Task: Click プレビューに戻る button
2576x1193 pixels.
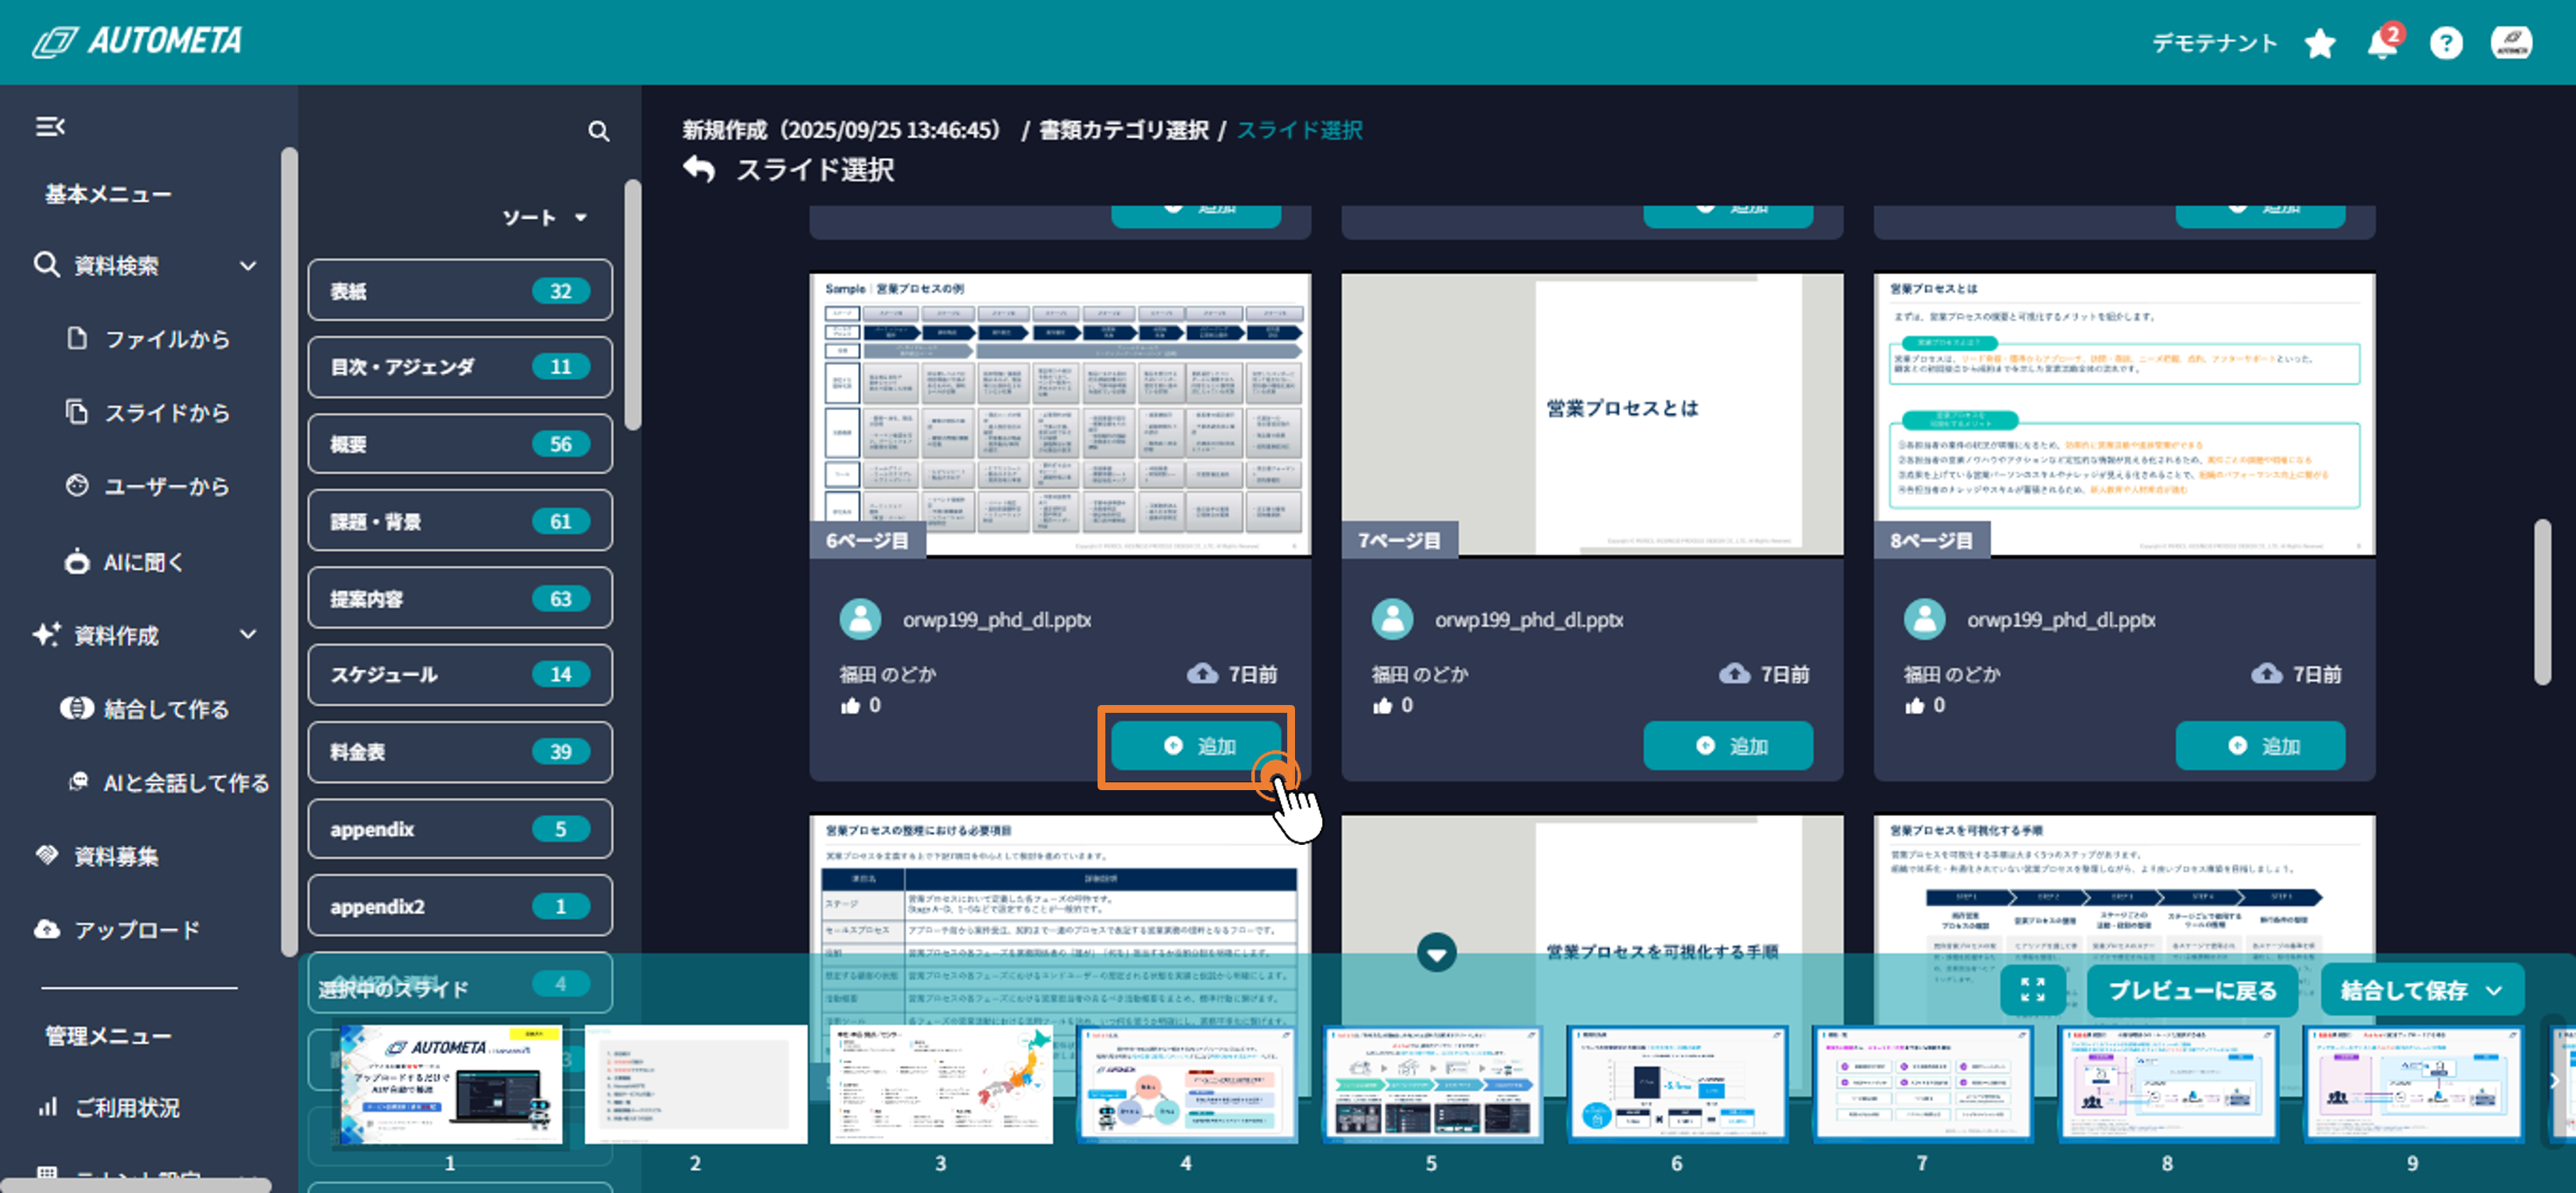Action: pyautogui.click(x=2192, y=991)
